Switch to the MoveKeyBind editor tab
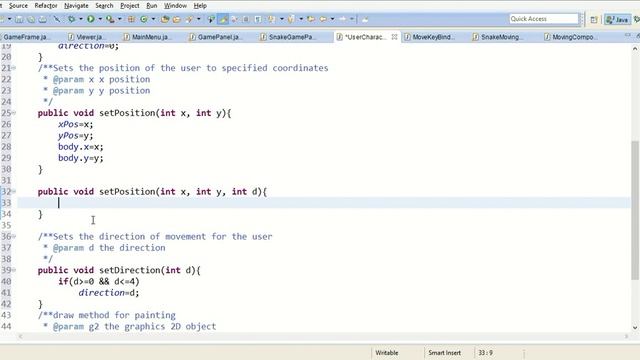Image resolution: width=640 pixels, height=360 pixels. [431, 37]
